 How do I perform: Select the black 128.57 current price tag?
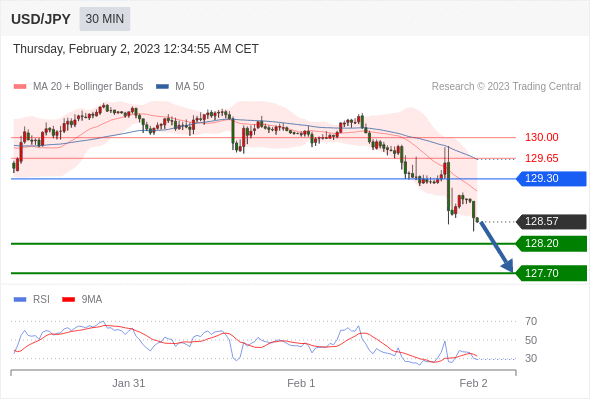pyautogui.click(x=552, y=222)
